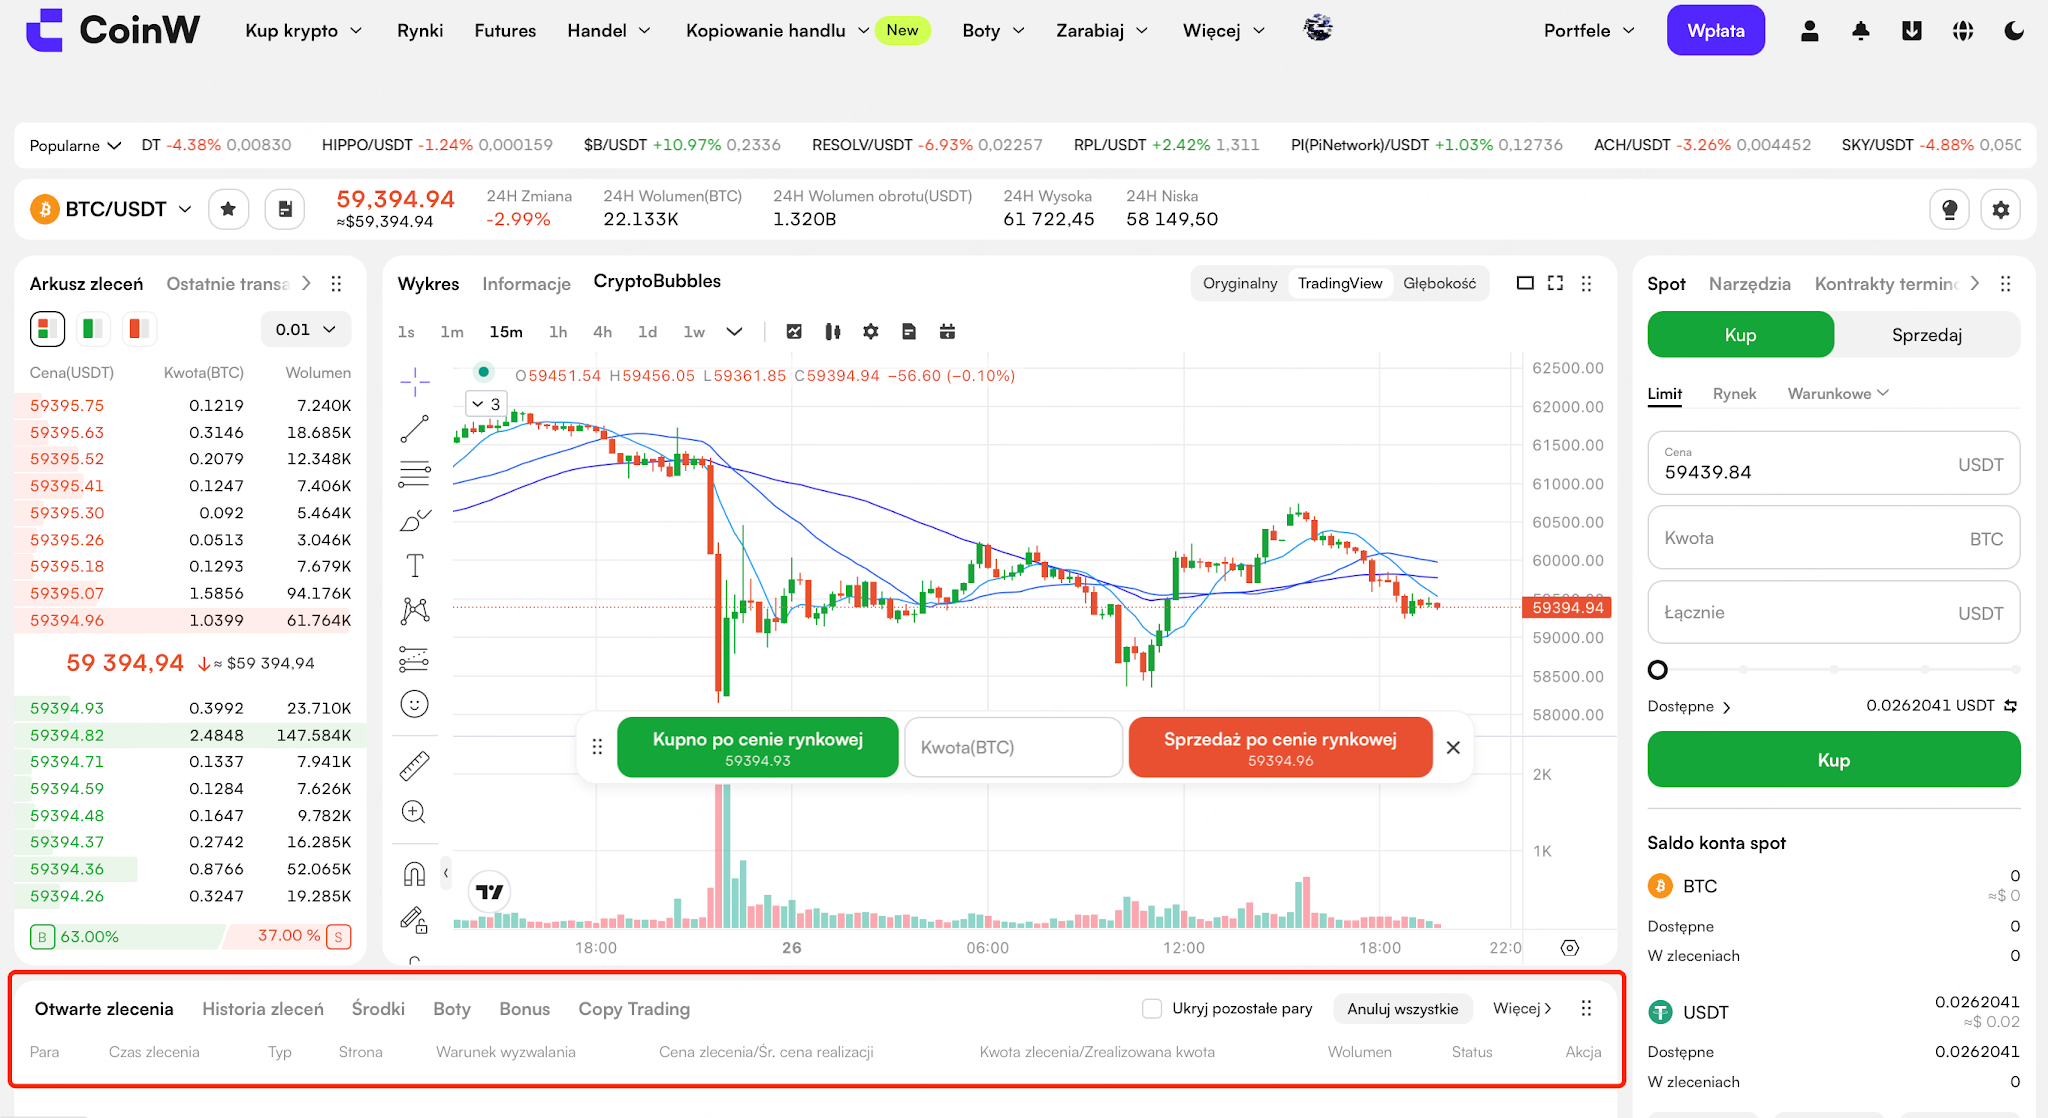2048x1118 pixels.
Task: Open chart settings gear in toolbar
Action: click(x=871, y=331)
